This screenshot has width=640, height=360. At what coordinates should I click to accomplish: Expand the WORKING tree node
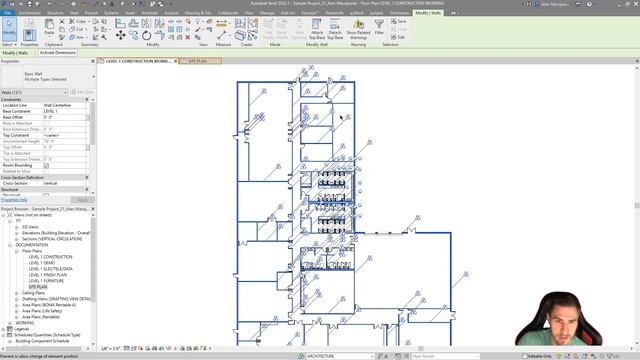[x=10, y=323]
